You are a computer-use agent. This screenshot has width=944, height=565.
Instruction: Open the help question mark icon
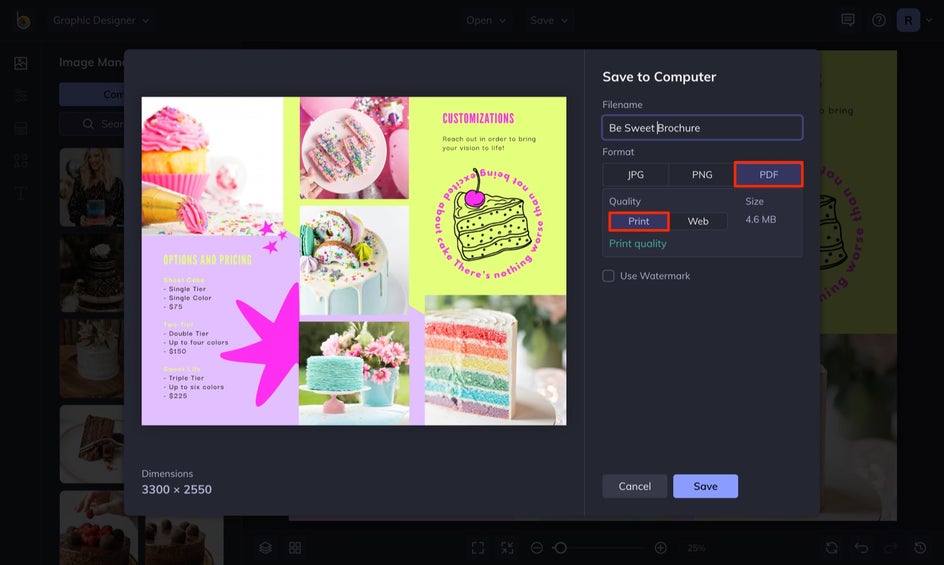[x=879, y=20]
